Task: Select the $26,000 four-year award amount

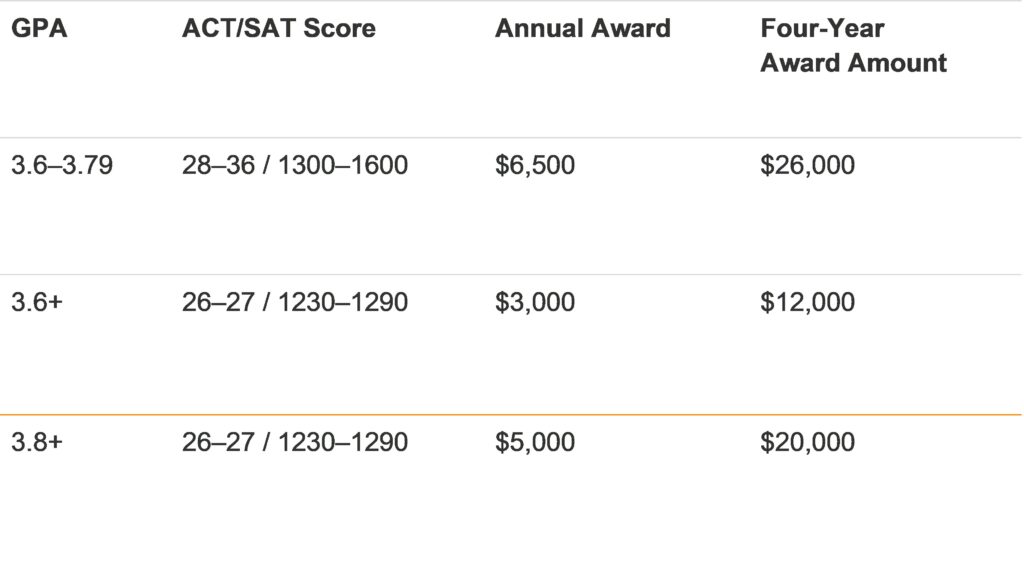Action: (x=807, y=165)
